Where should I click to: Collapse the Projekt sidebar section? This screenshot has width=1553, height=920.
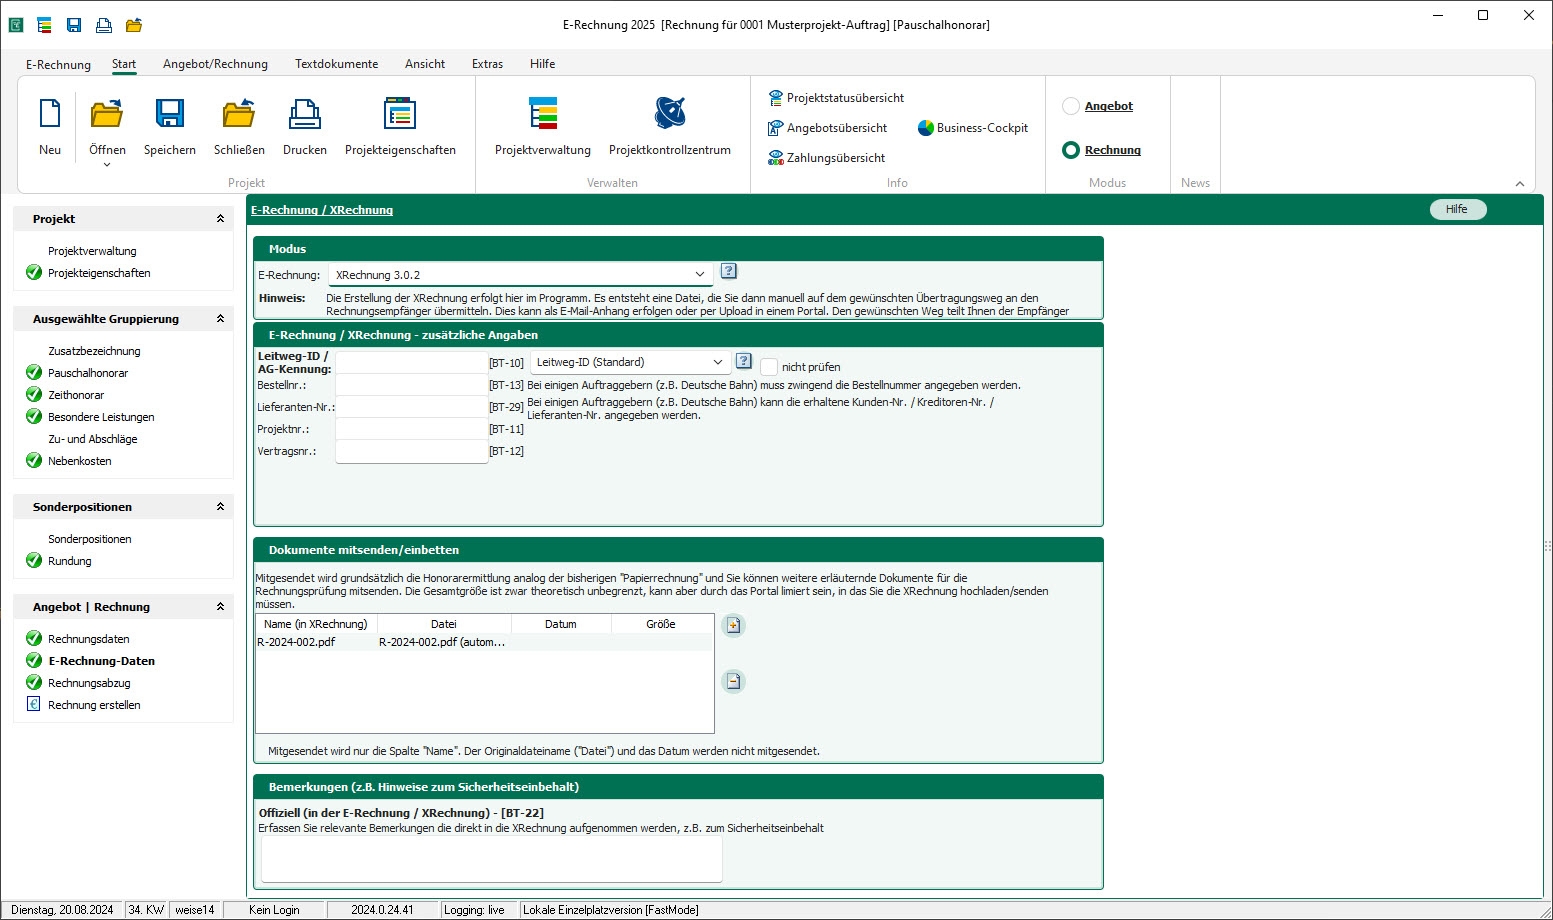pos(220,218)
